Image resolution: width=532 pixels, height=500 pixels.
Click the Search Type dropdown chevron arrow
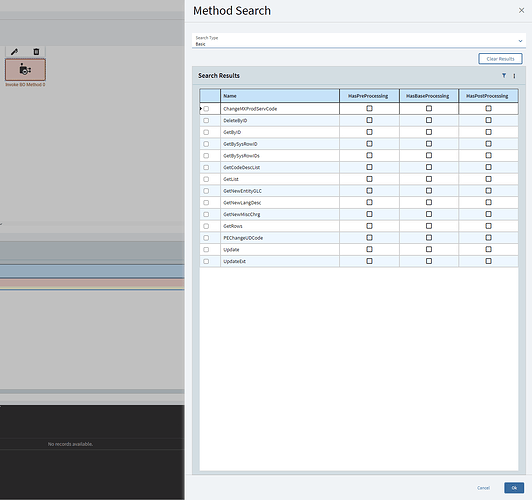(520, 41)
